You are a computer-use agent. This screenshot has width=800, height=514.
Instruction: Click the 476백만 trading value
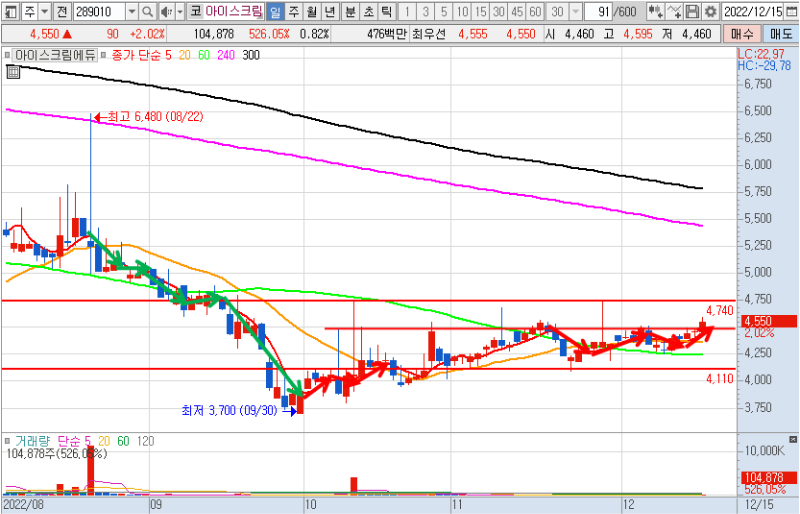pyautogui.click(x=387, y=34)
